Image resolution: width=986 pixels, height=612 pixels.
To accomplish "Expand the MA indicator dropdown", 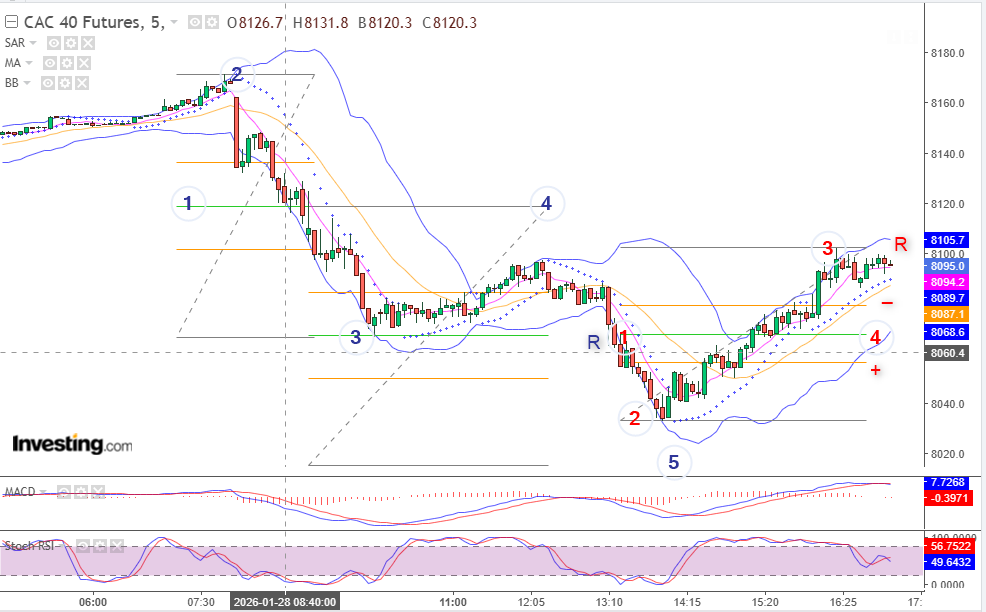I will pyautogui.click(x=29, y=63).
